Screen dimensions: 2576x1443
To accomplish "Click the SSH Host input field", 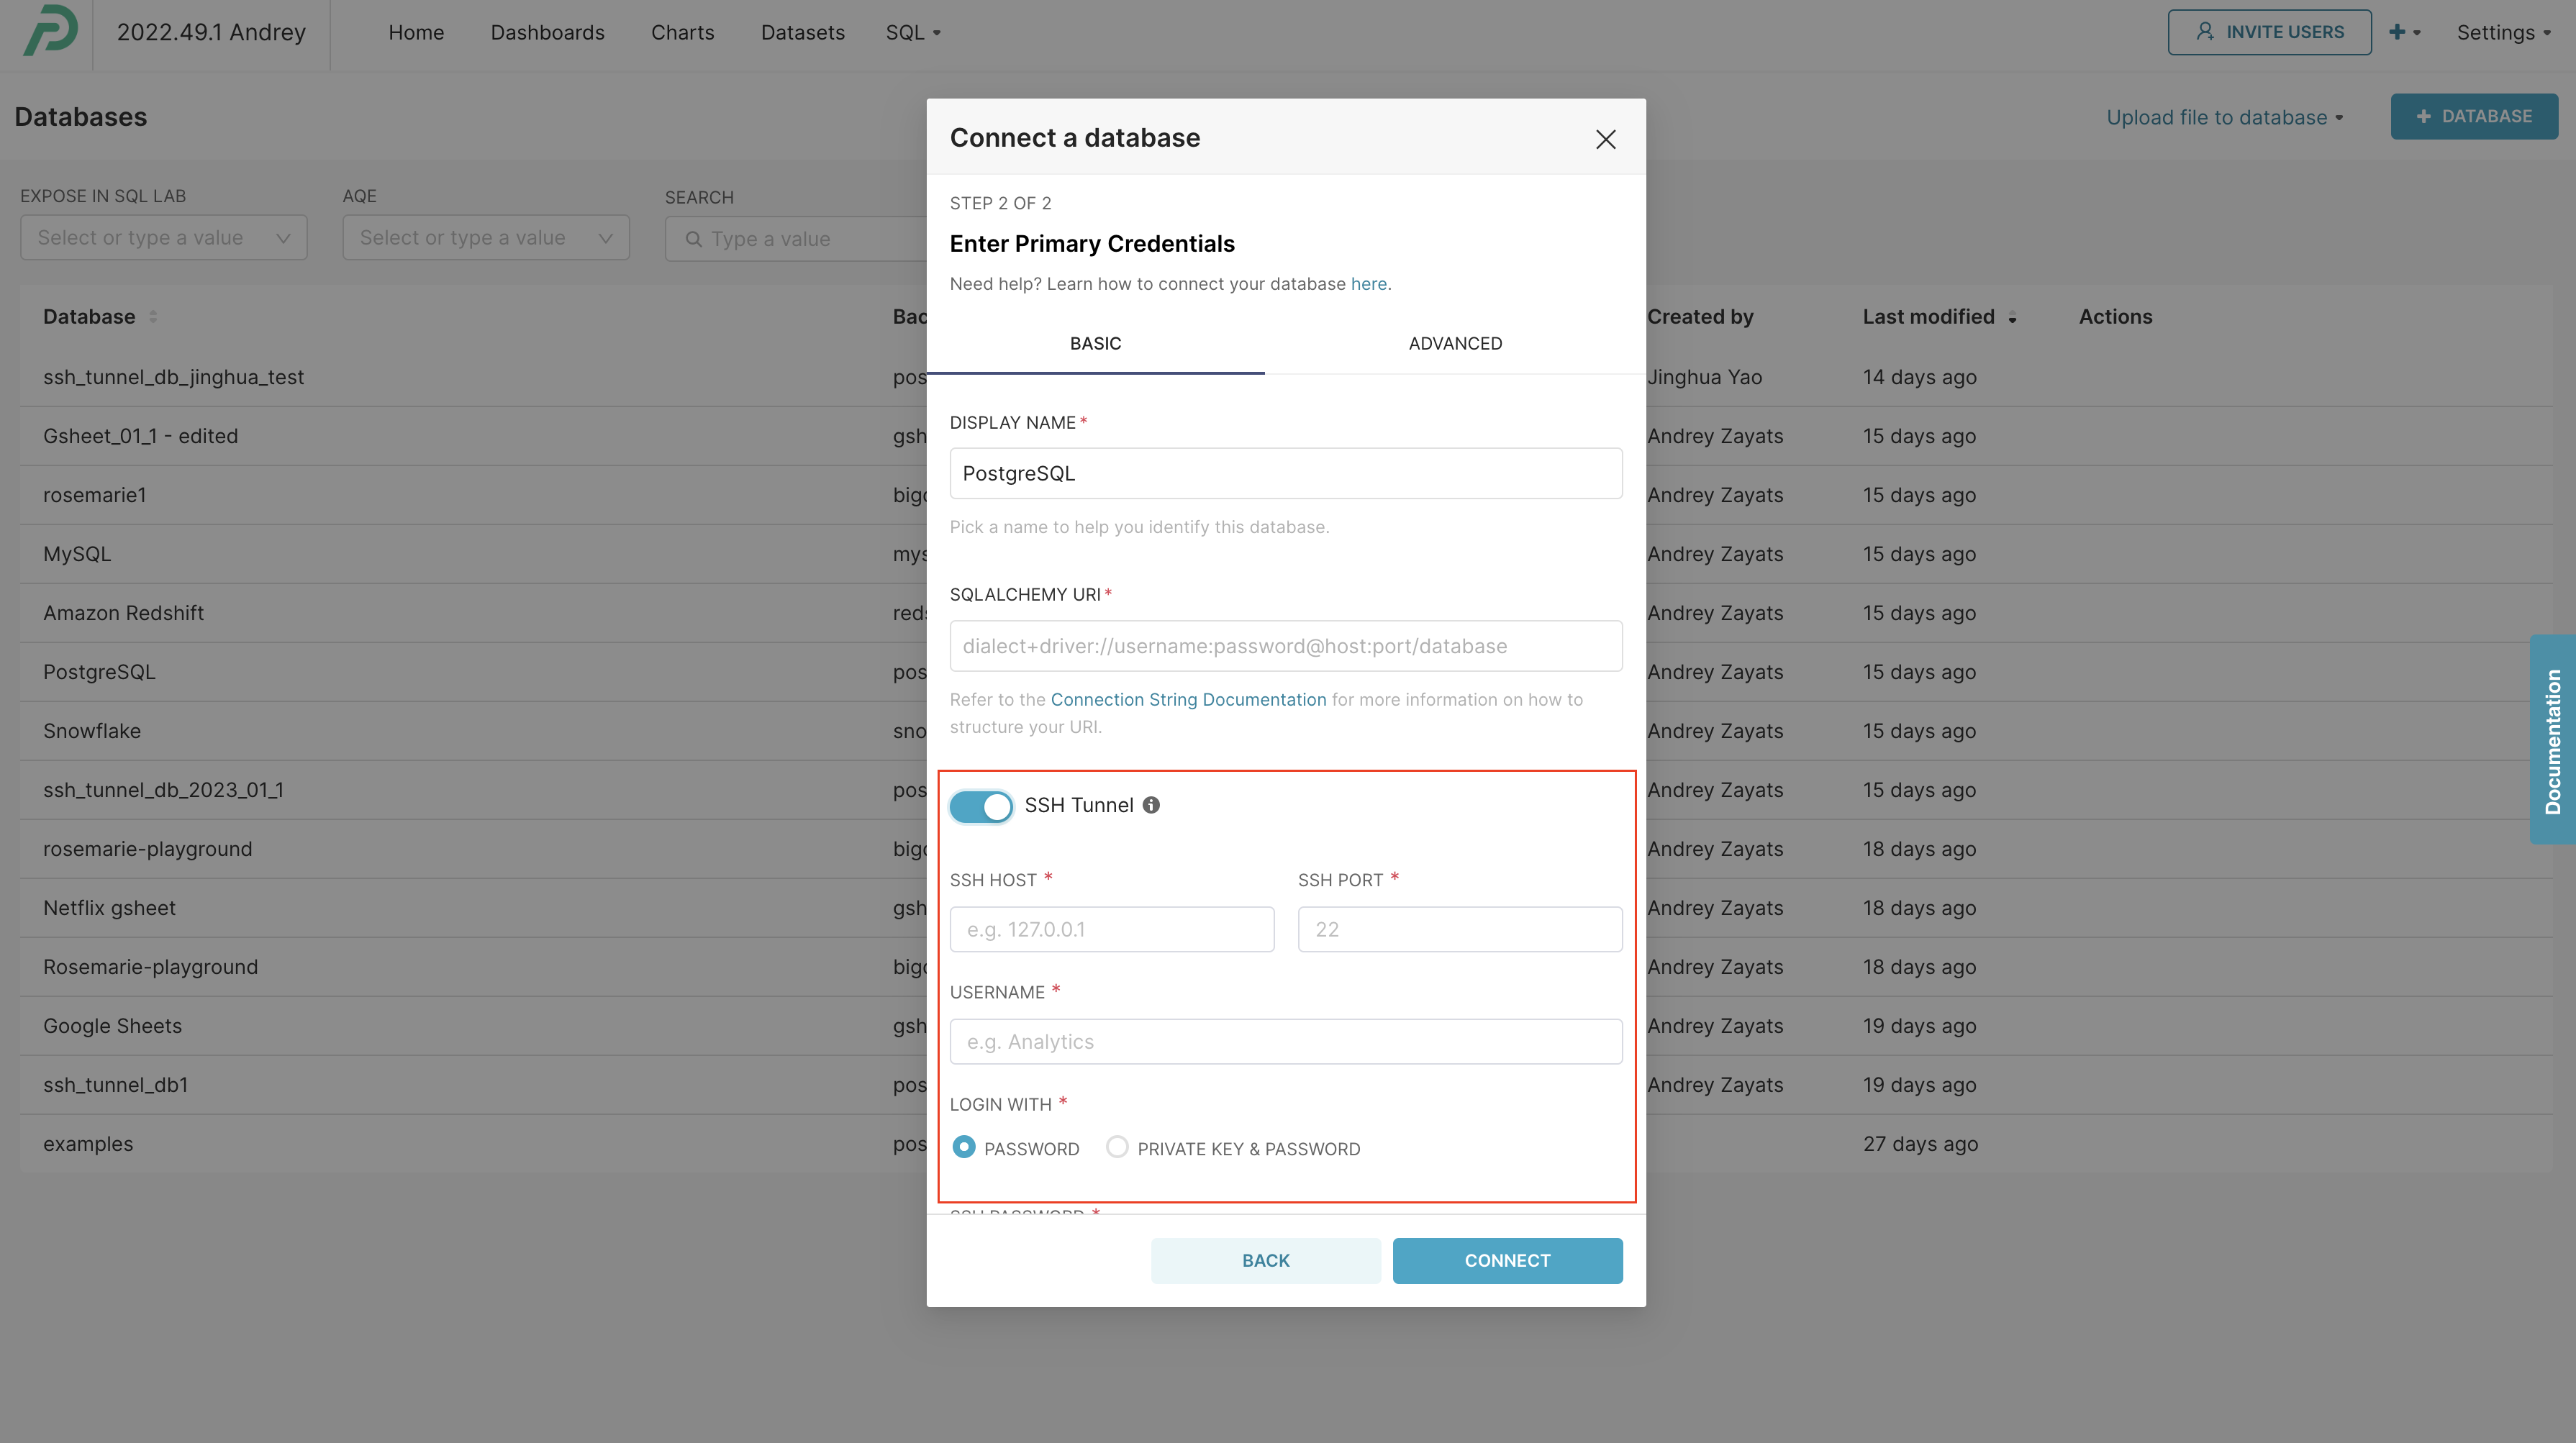I will tap(1111, 929).
